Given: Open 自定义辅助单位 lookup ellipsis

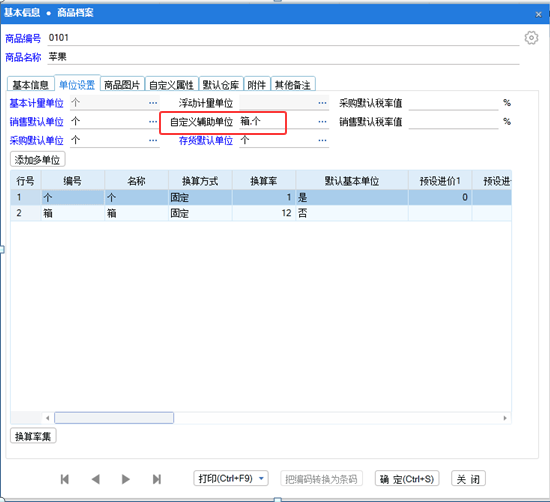Looking at the screenshot, I should click(x=322, y=121).
